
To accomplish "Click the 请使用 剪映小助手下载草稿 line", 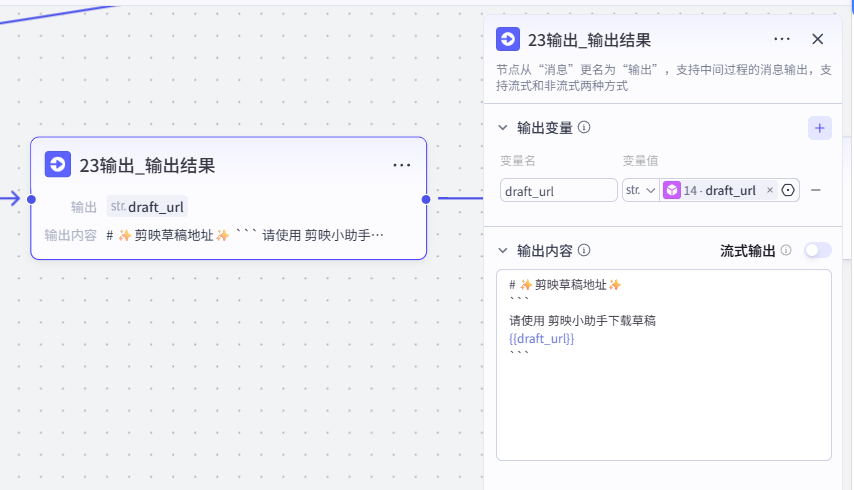I will coord(582,321).
